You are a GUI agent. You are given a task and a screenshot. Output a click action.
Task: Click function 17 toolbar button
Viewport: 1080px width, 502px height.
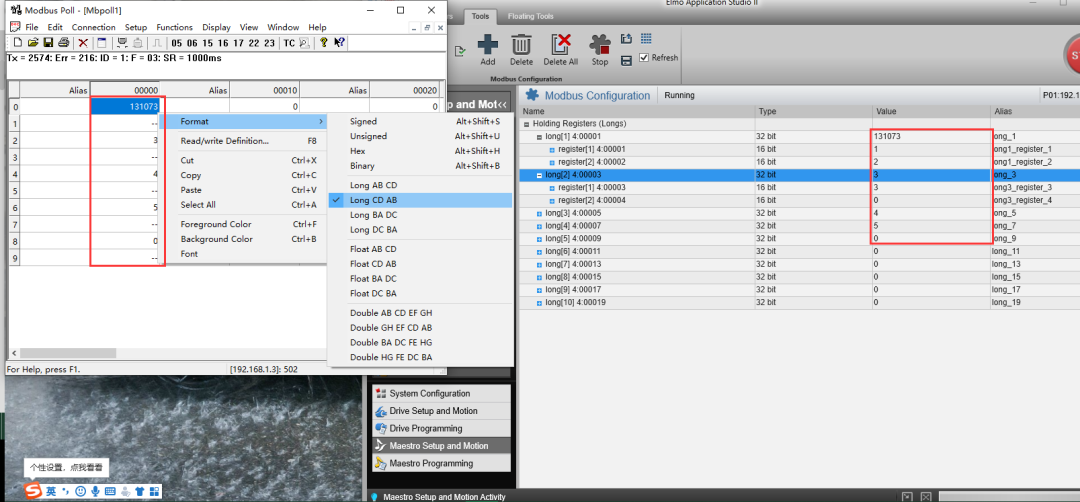(x=238, y=43)
